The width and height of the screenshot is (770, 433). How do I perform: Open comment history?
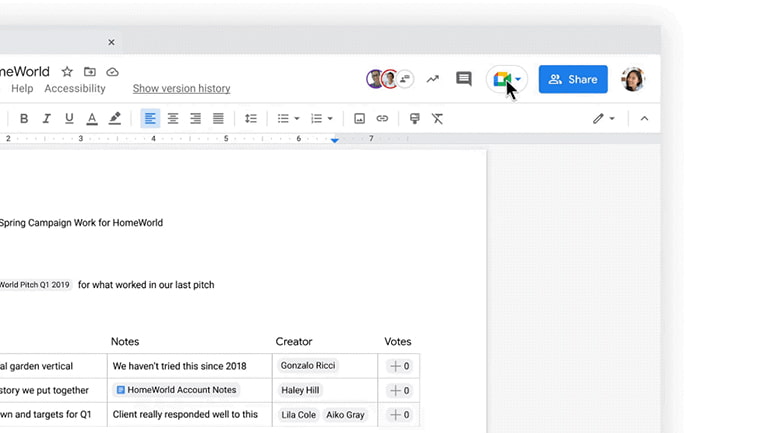tap(464, 79)
